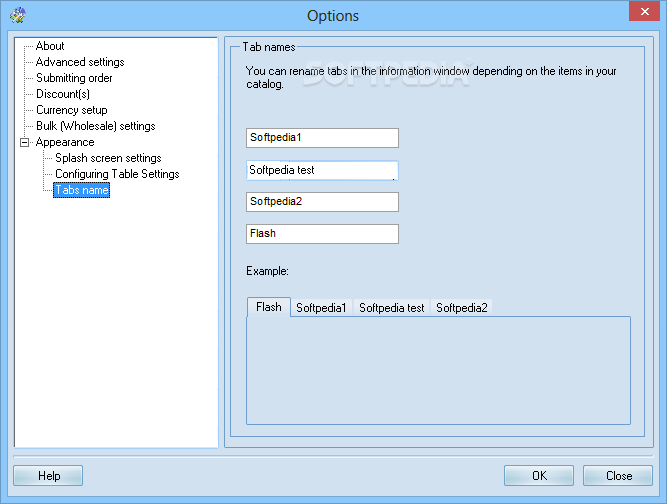
Task: Switch to the Flash example tab
Action: [269, 307]
